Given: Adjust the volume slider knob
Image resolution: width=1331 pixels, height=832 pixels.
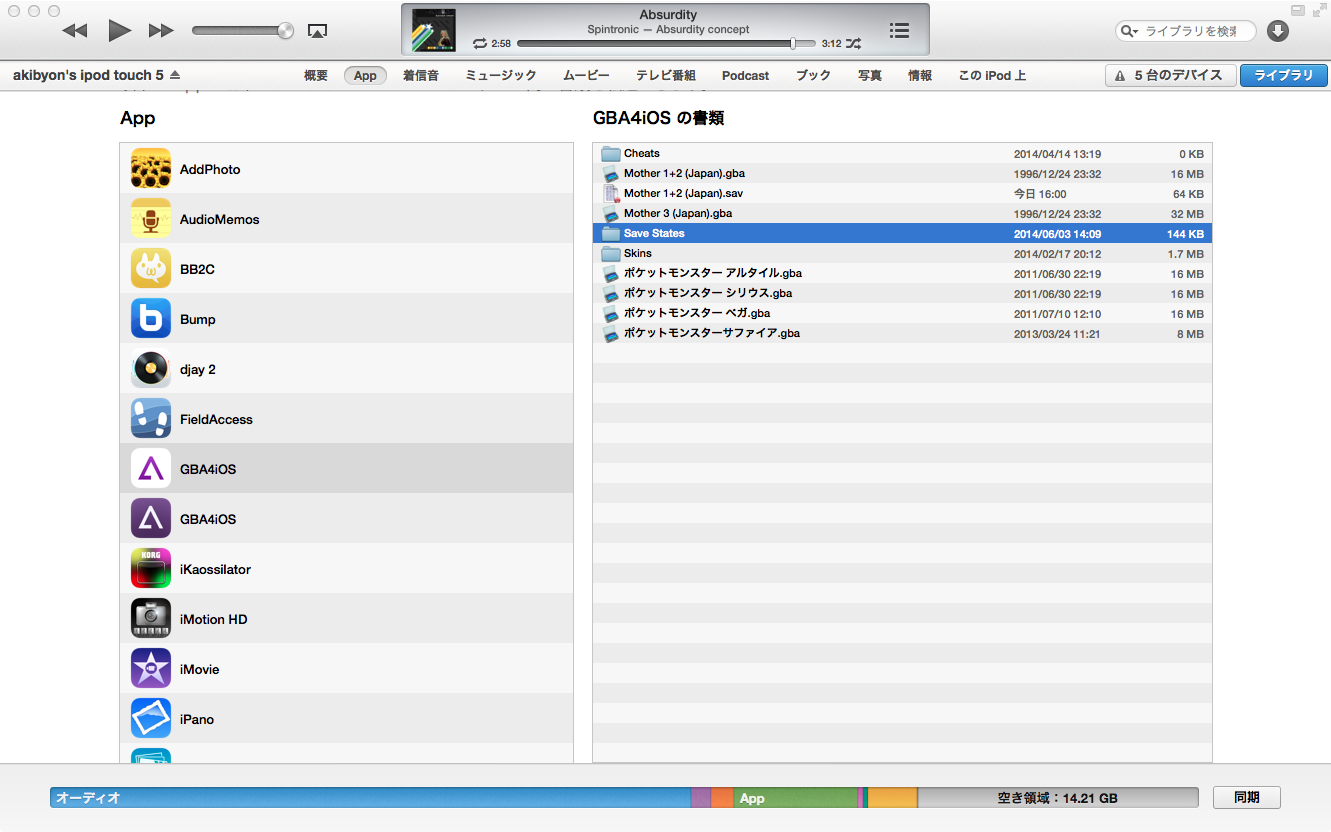Looking at the screenshot, I should click(x=286, y=31).
